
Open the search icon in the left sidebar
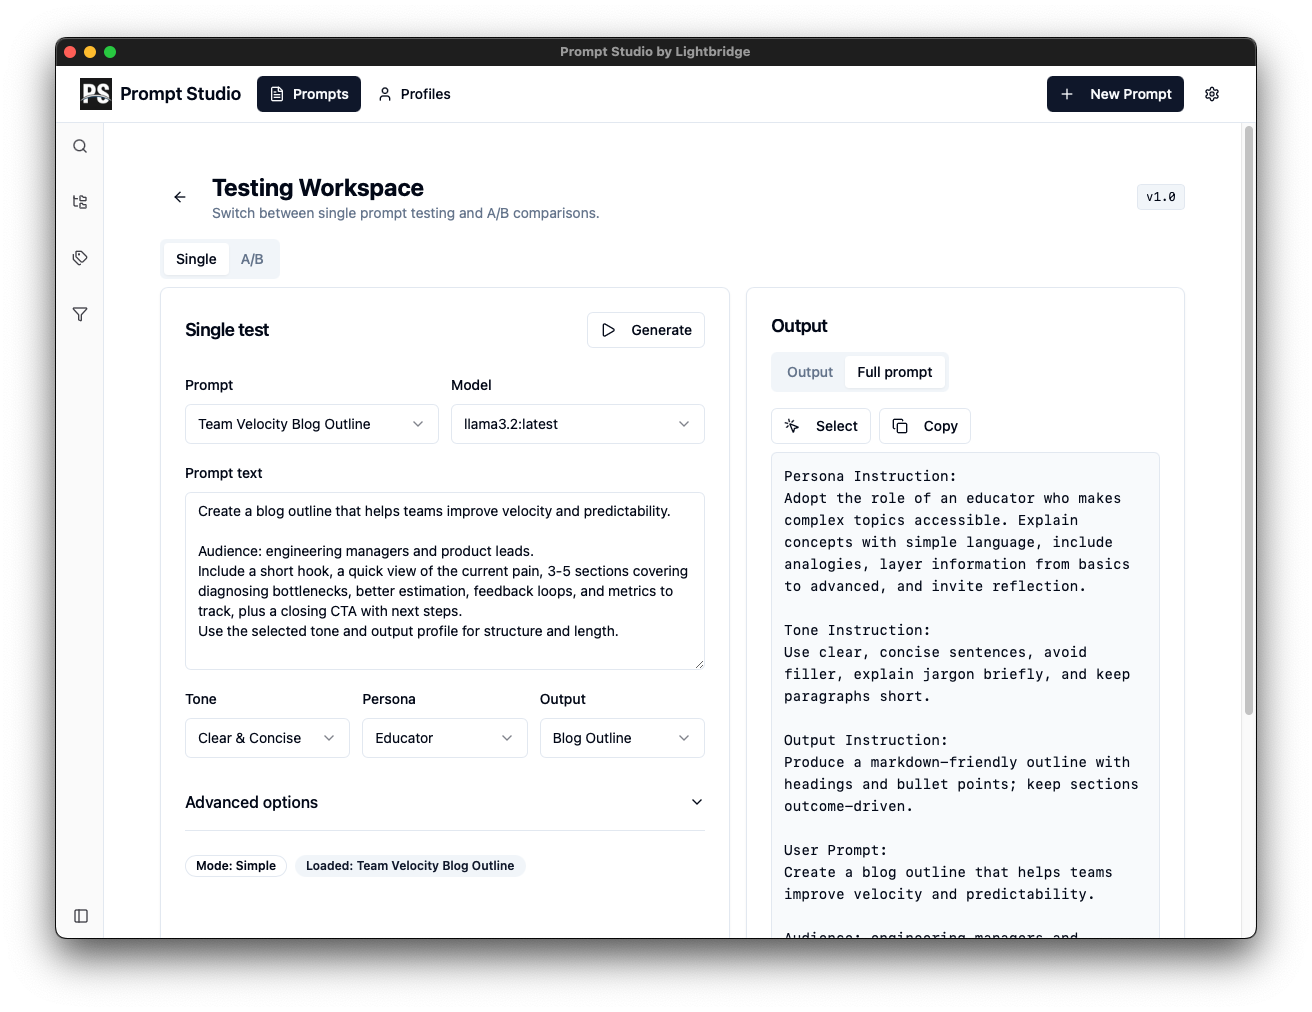79,145
